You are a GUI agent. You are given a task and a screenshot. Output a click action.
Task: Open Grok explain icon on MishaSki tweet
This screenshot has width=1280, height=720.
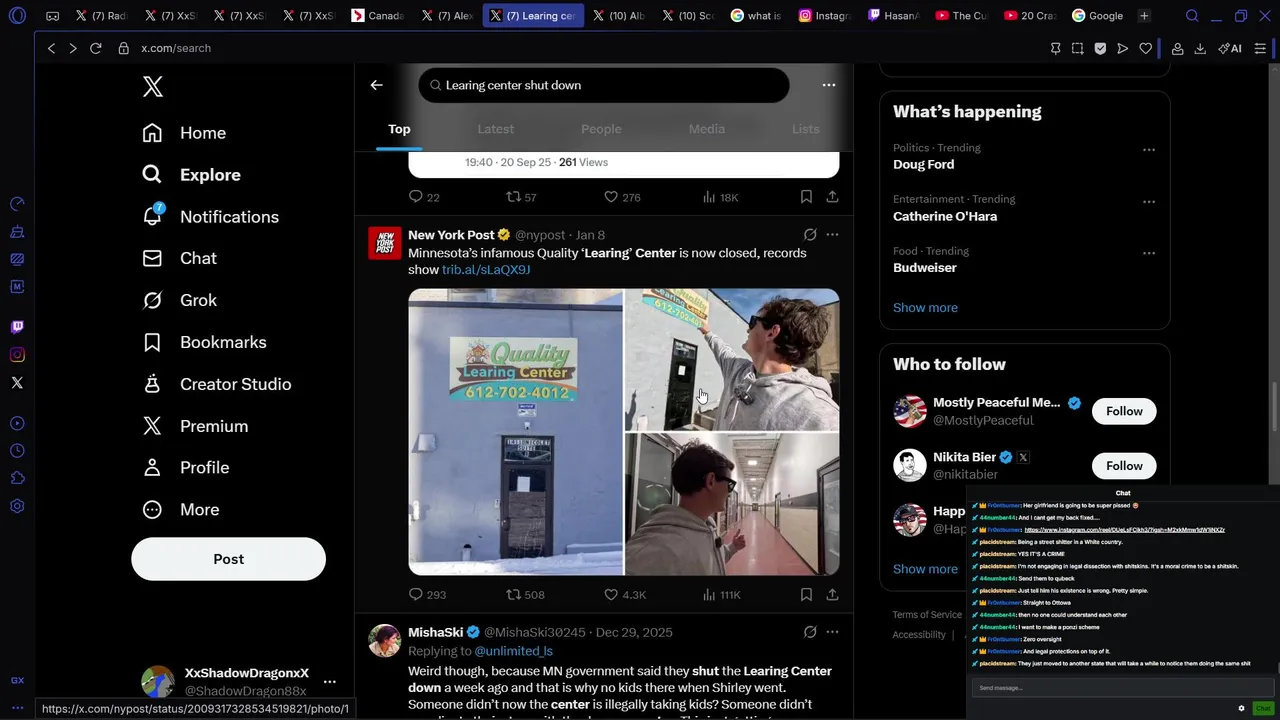pyautogui.click(x=810, y=632)
